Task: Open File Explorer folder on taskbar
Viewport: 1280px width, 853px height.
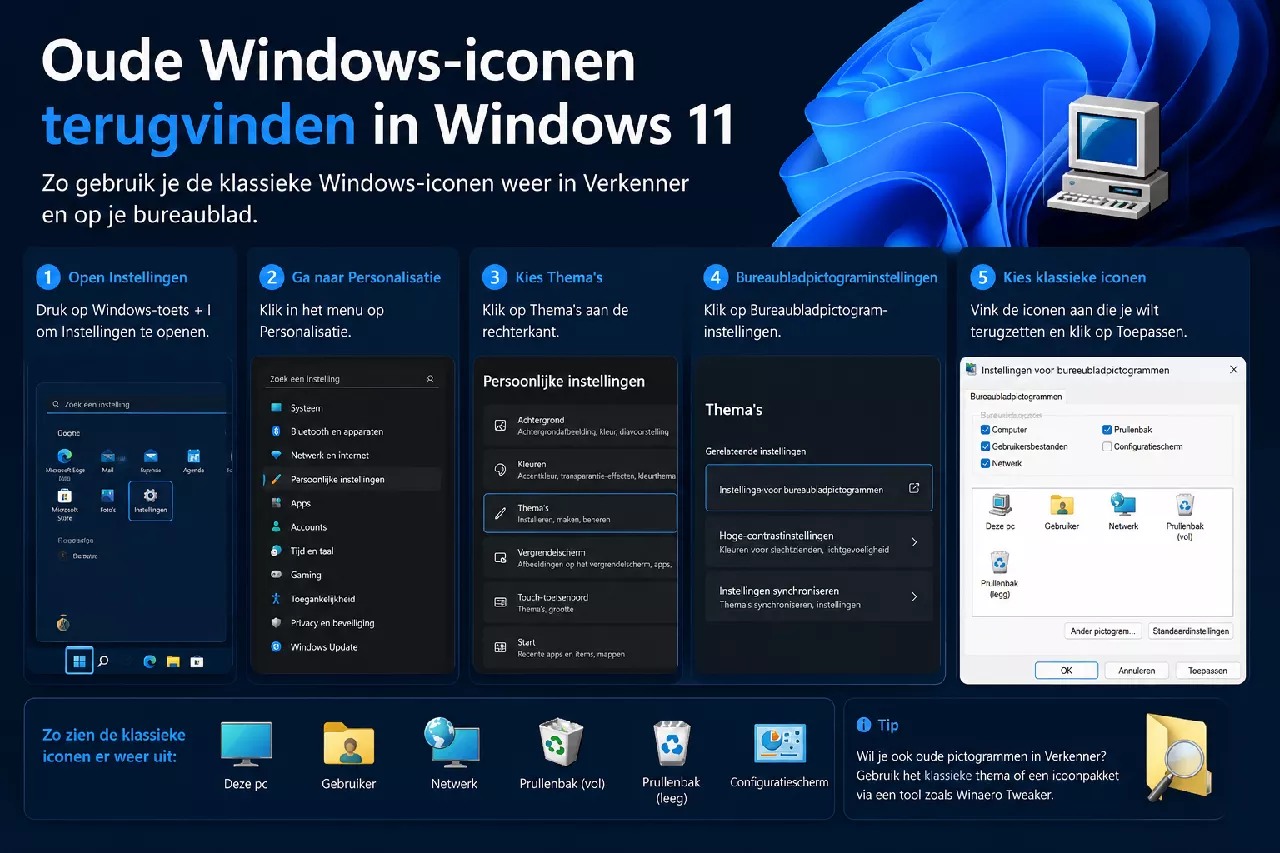Action: pos(173,661)
